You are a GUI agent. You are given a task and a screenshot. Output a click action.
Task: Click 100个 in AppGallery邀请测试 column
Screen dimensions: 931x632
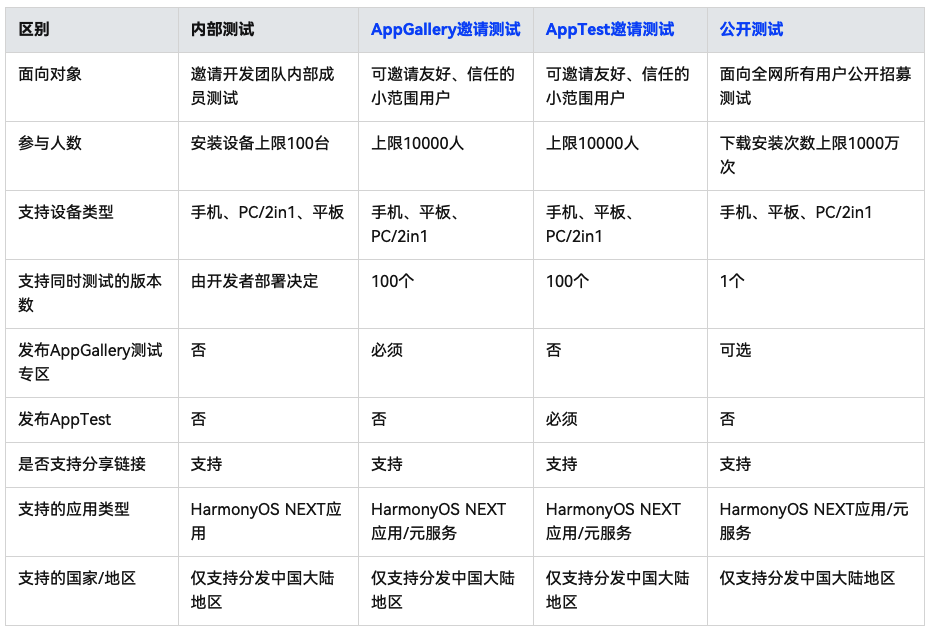pos(392,281)
